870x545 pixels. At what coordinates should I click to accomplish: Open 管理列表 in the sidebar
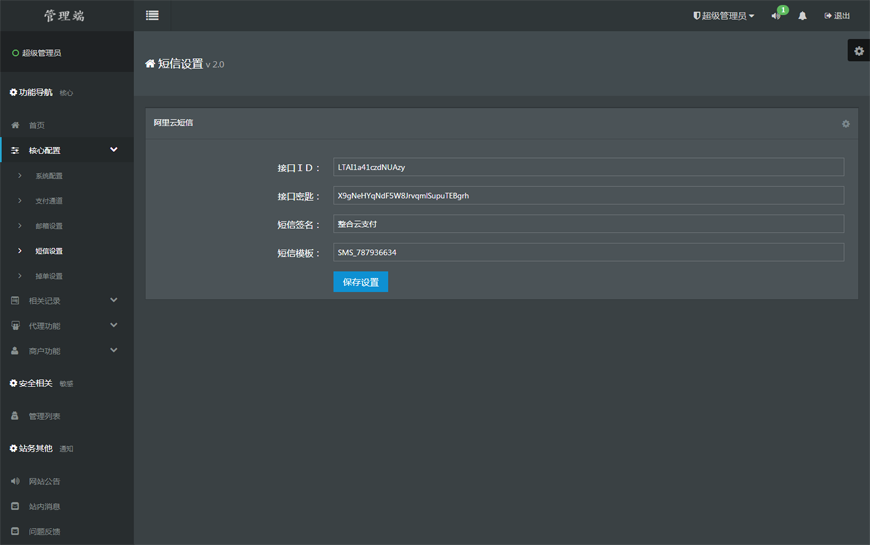[44, 416]
